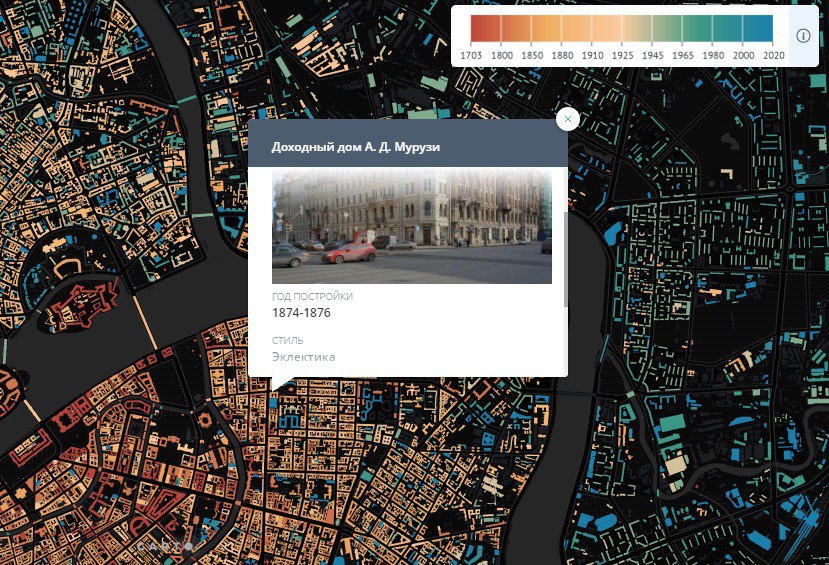
Task: Pick the 1850–1880 legend color swatch
Action: point(546,28)
